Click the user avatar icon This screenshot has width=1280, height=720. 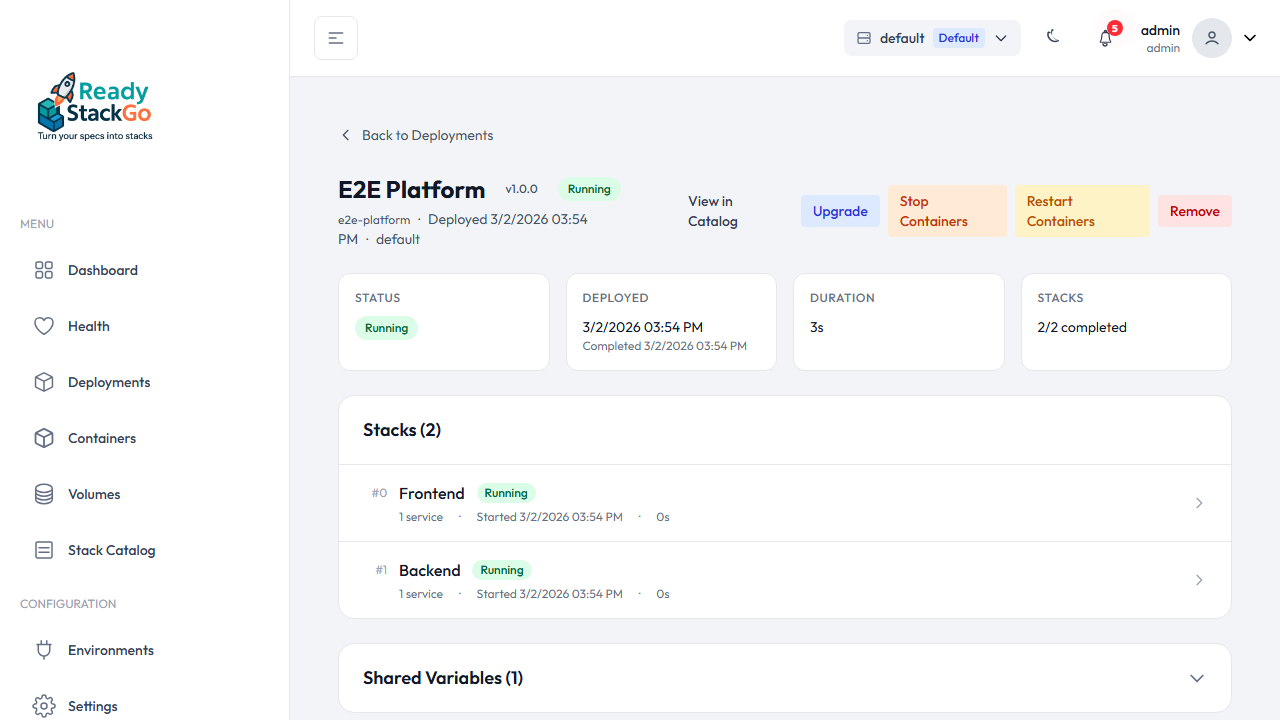1211,38
